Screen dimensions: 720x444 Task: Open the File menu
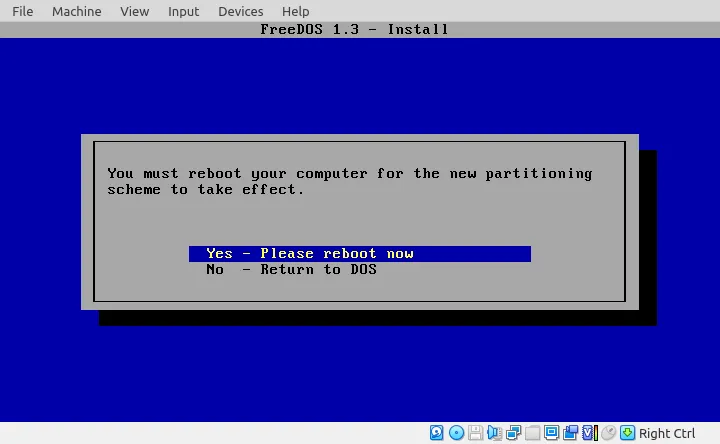coord(22,11)
